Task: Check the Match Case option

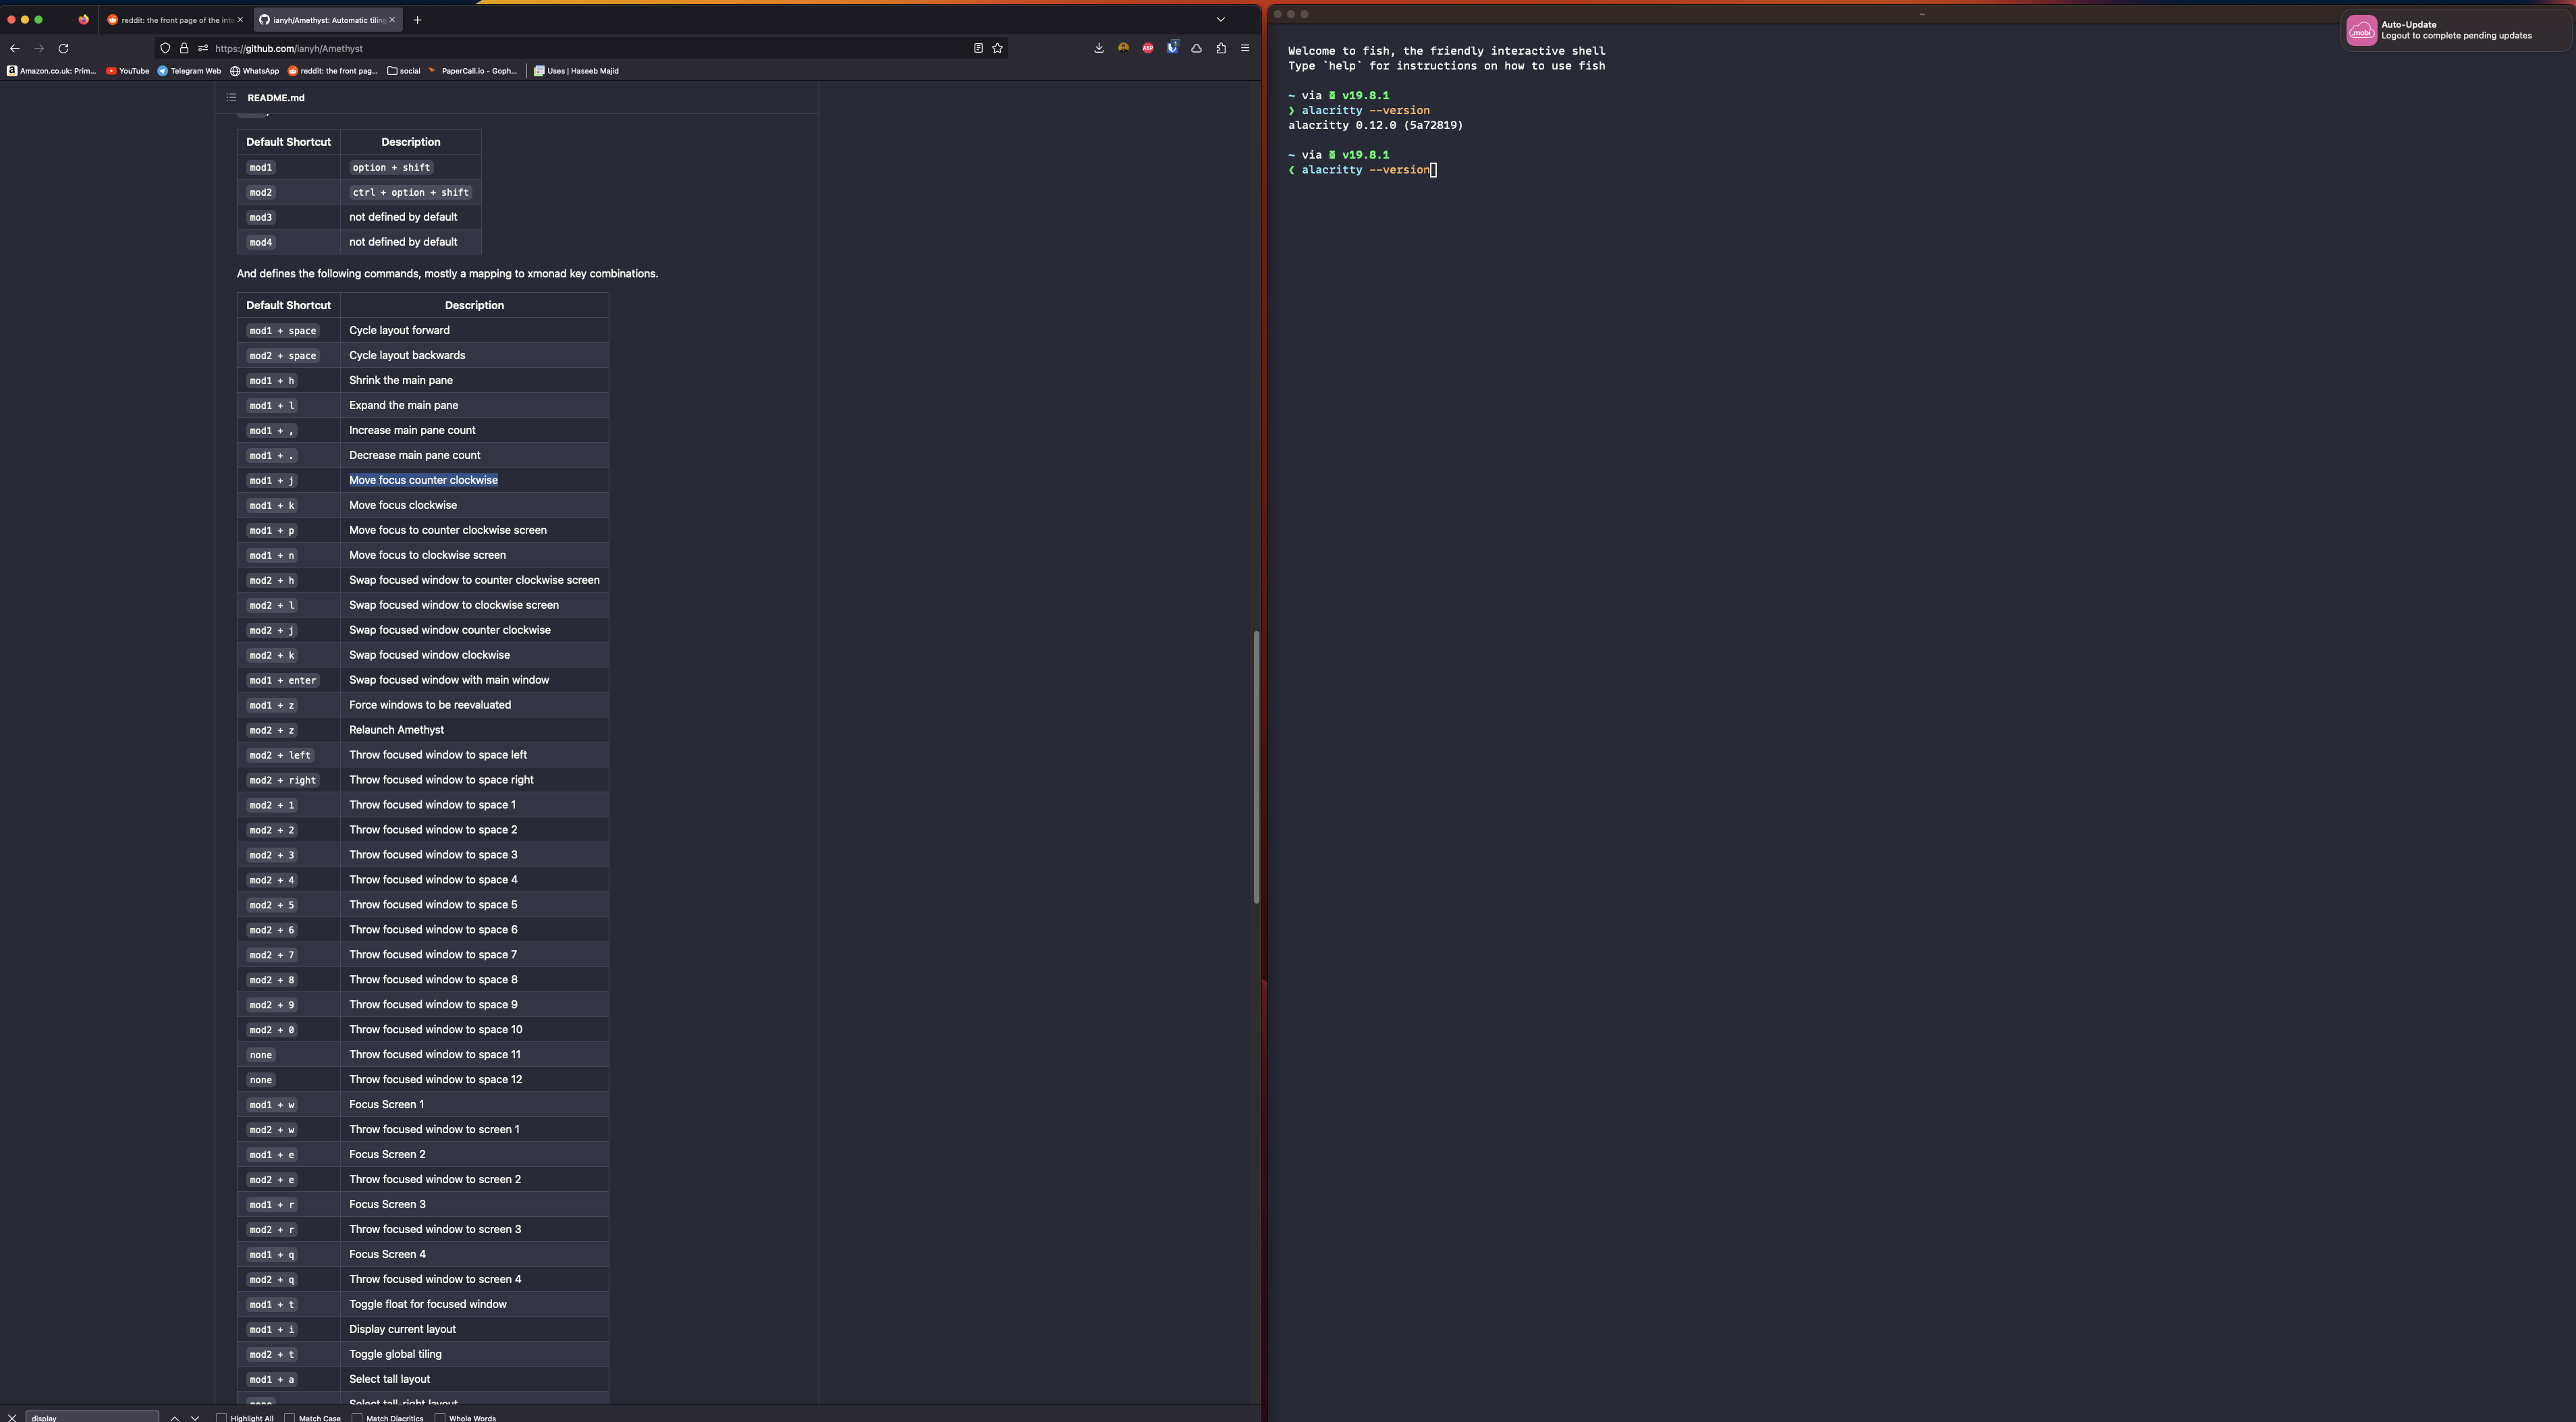Action: coord(289,1417)
